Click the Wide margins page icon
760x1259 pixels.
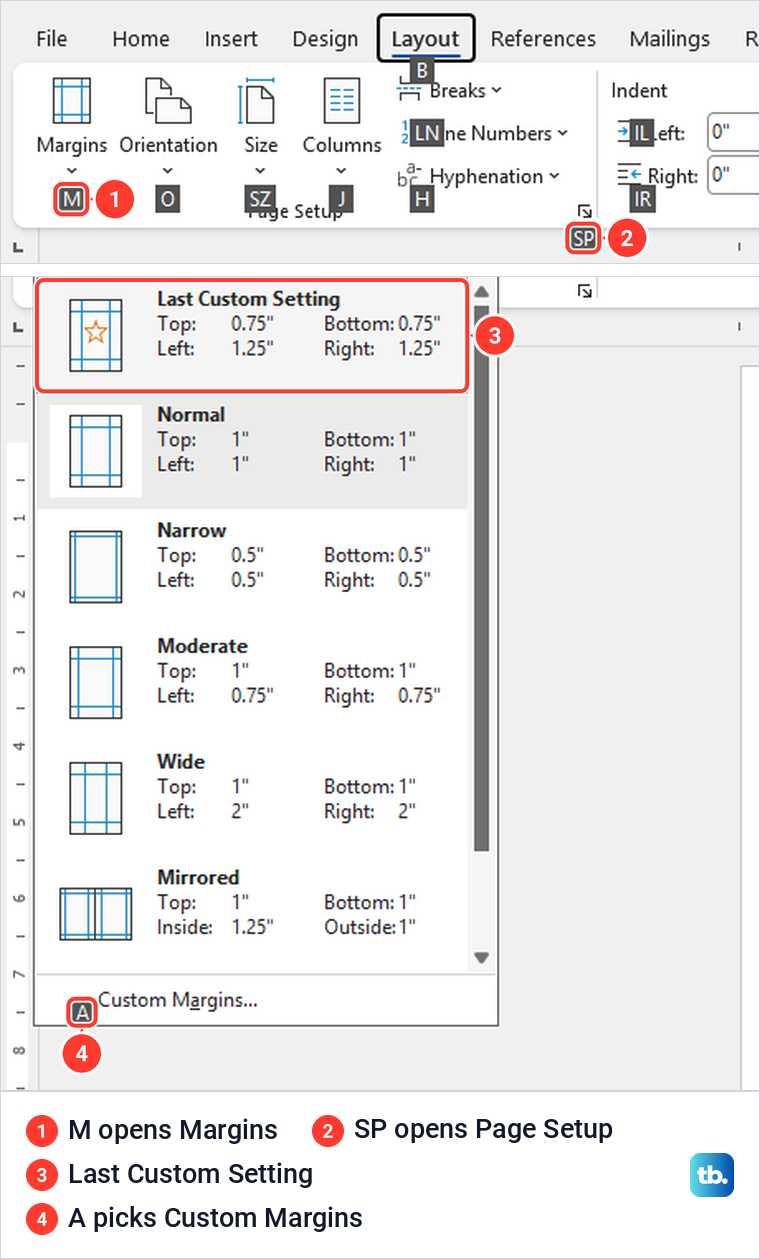[95, 798]
